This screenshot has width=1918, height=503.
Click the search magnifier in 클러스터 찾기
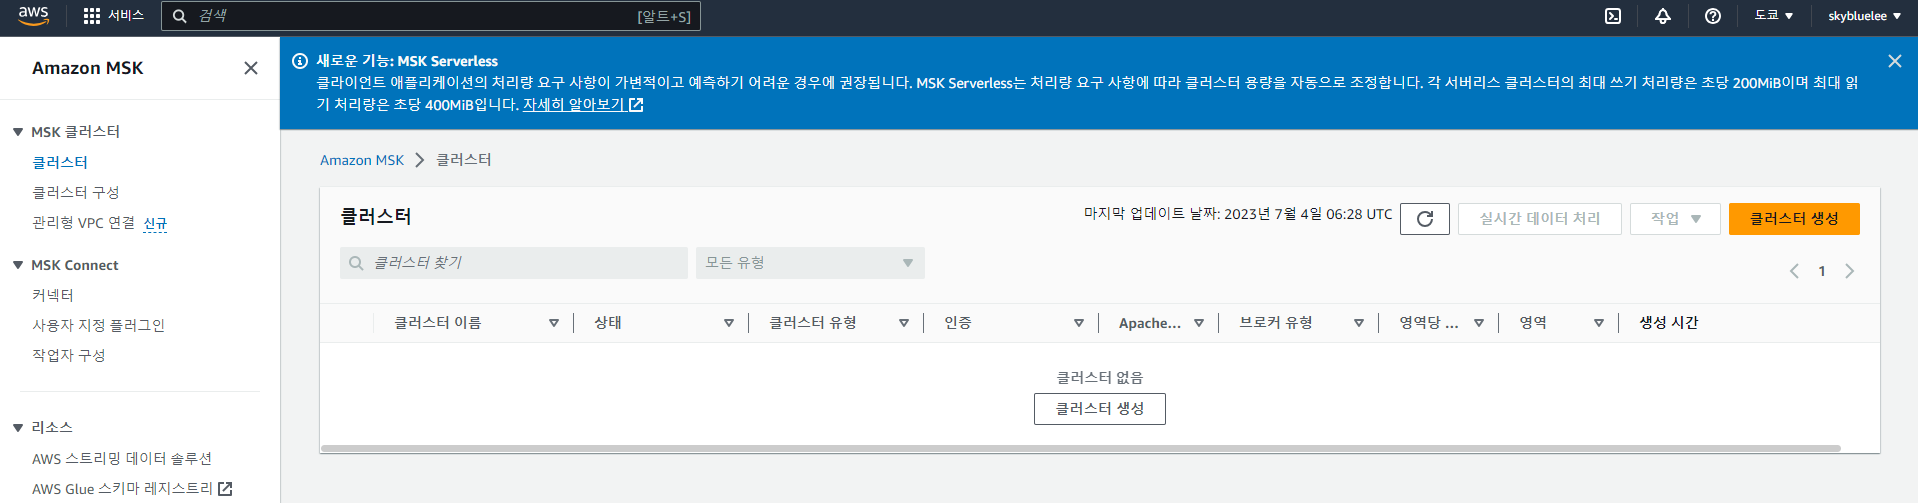(356, 263)
